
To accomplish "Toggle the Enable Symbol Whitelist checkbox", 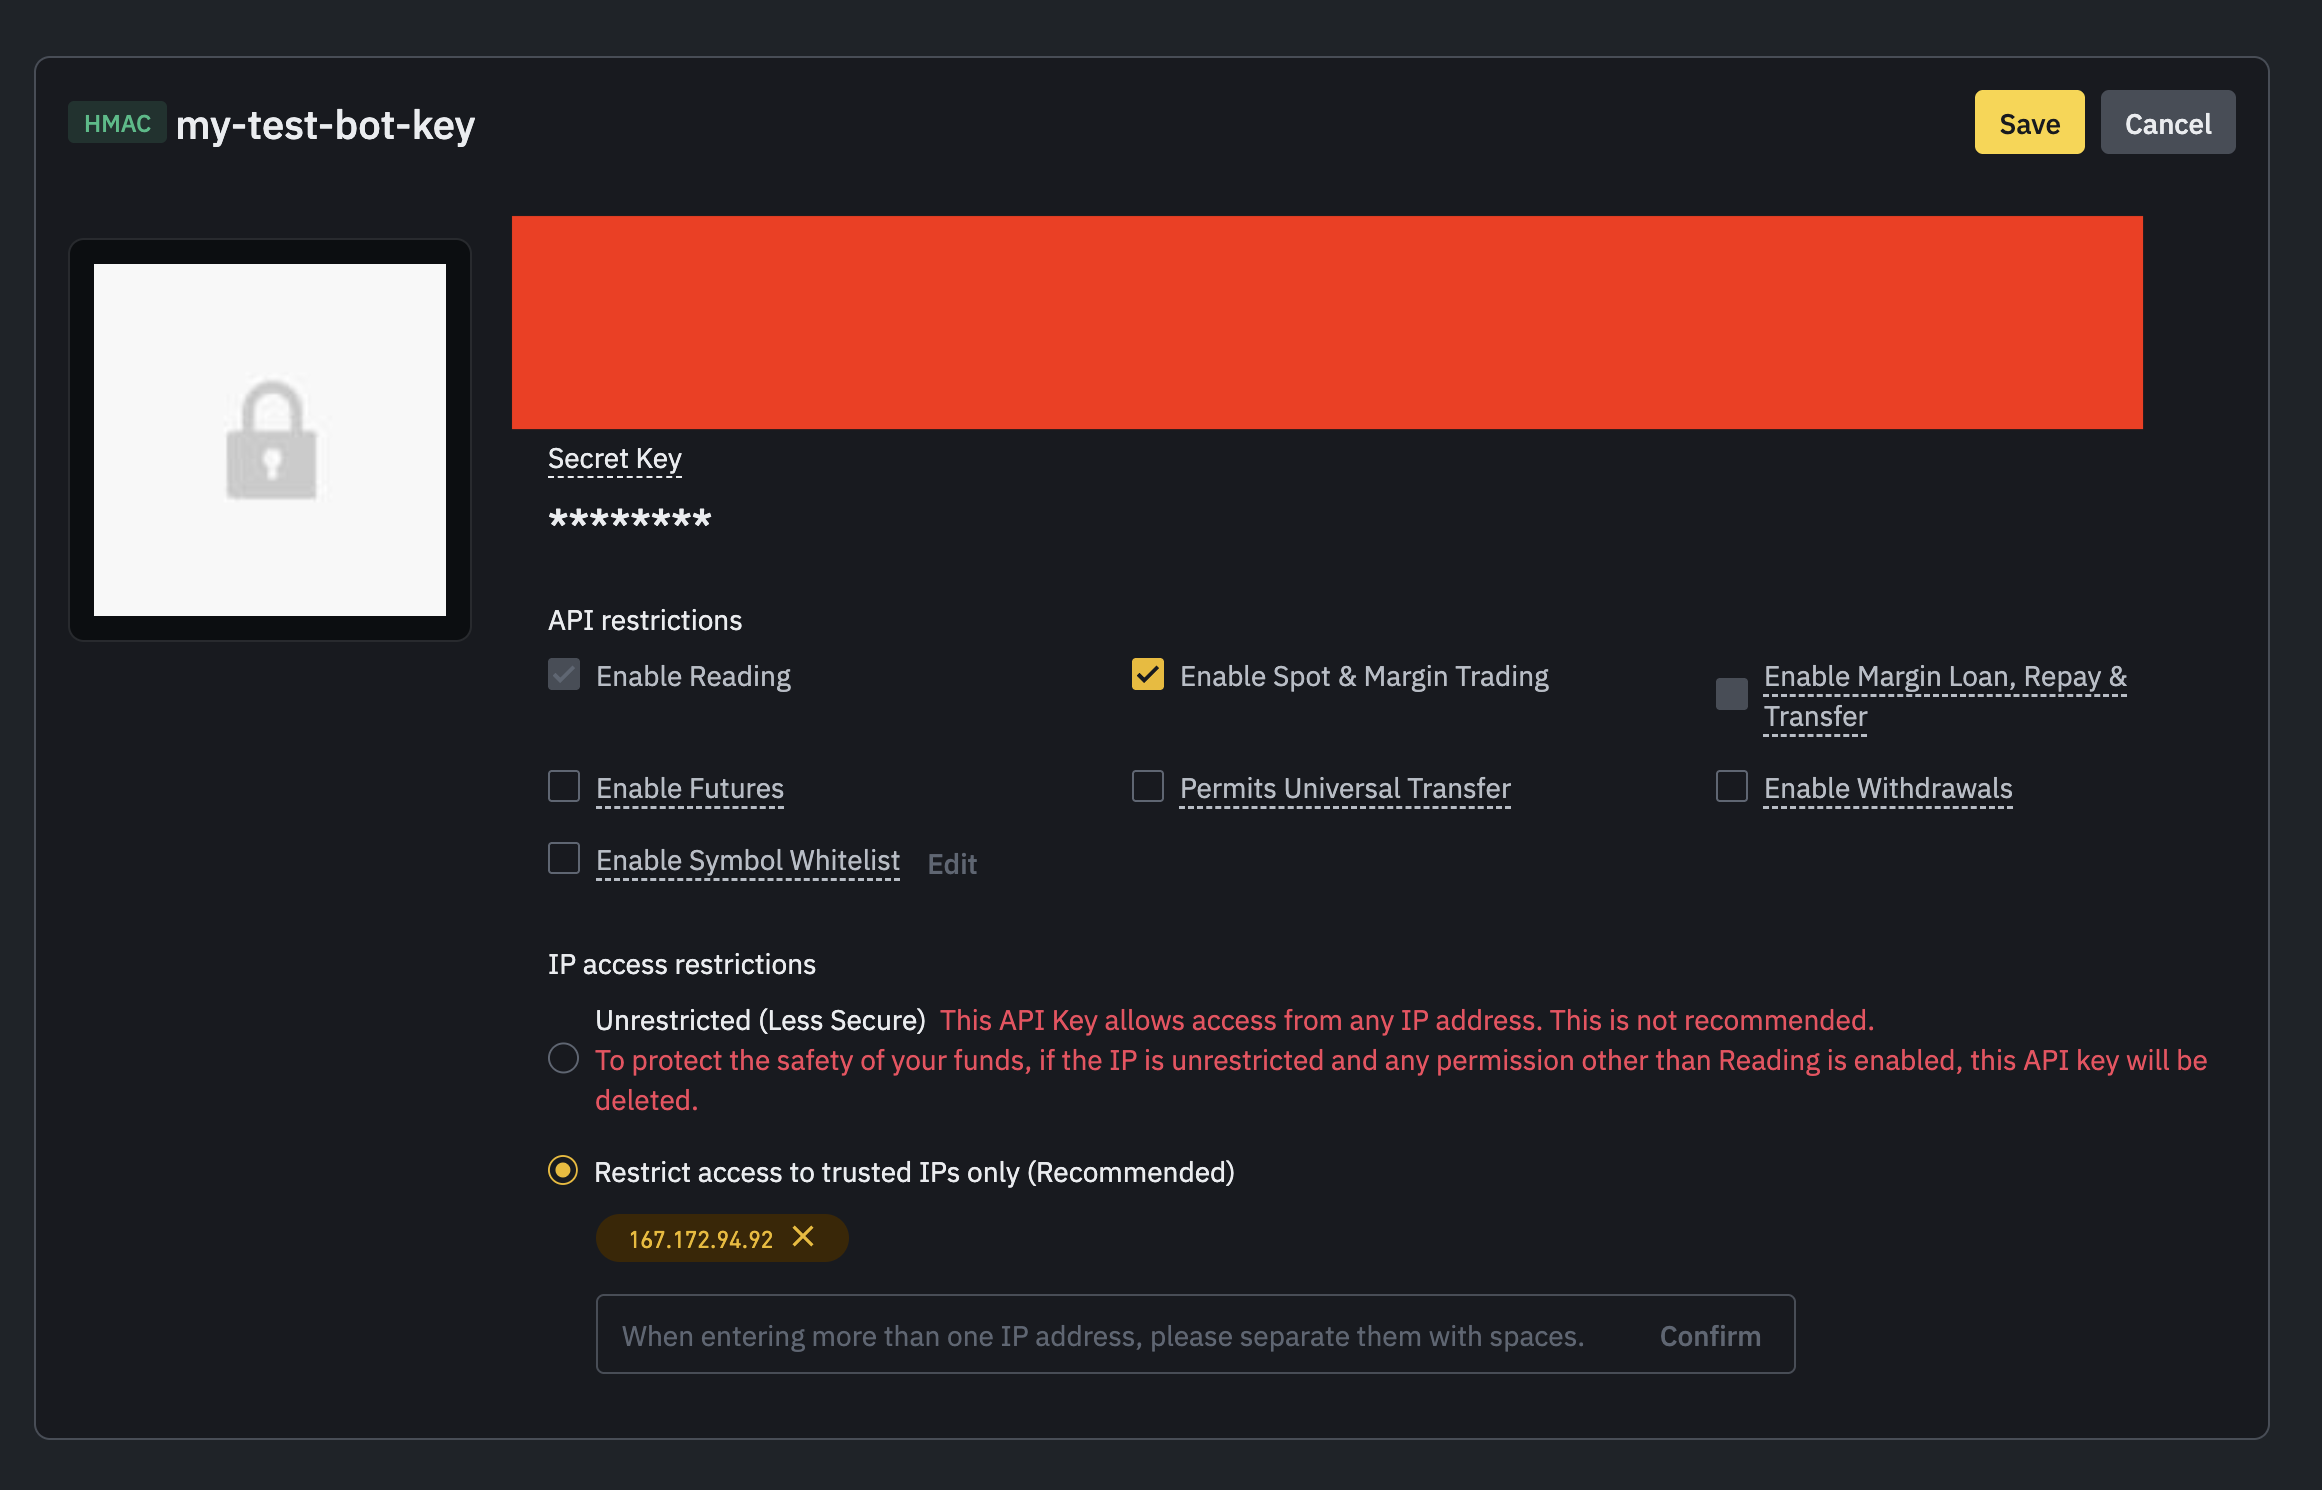I will tap(564, 858).
